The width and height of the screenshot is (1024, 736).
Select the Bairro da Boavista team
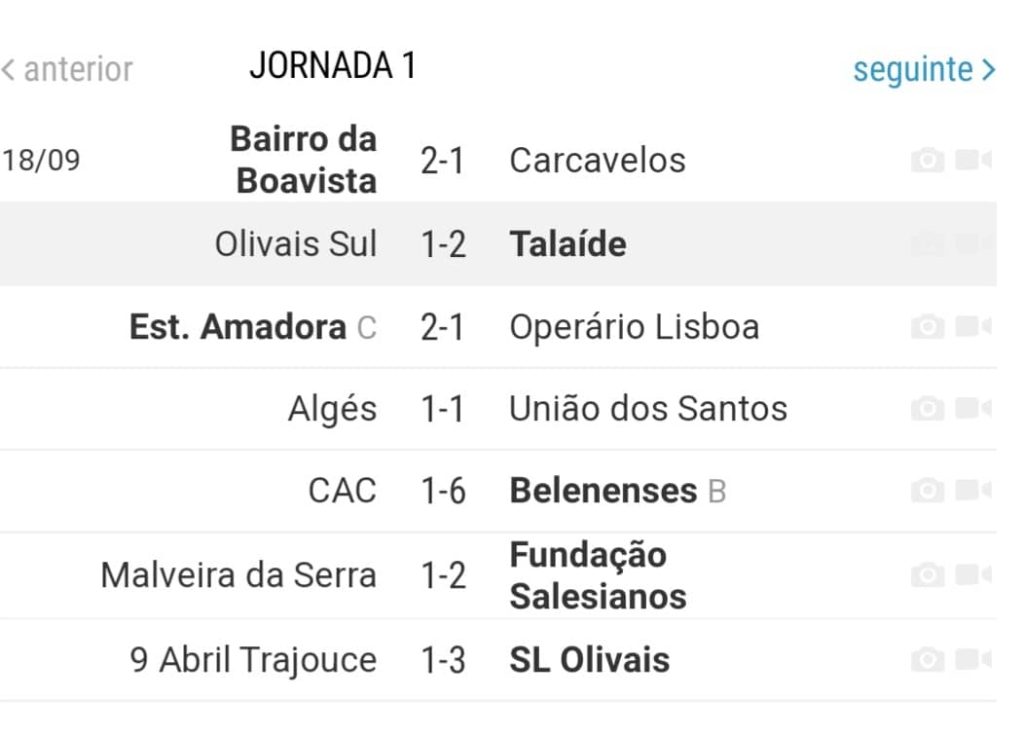[x=304, y=160]
